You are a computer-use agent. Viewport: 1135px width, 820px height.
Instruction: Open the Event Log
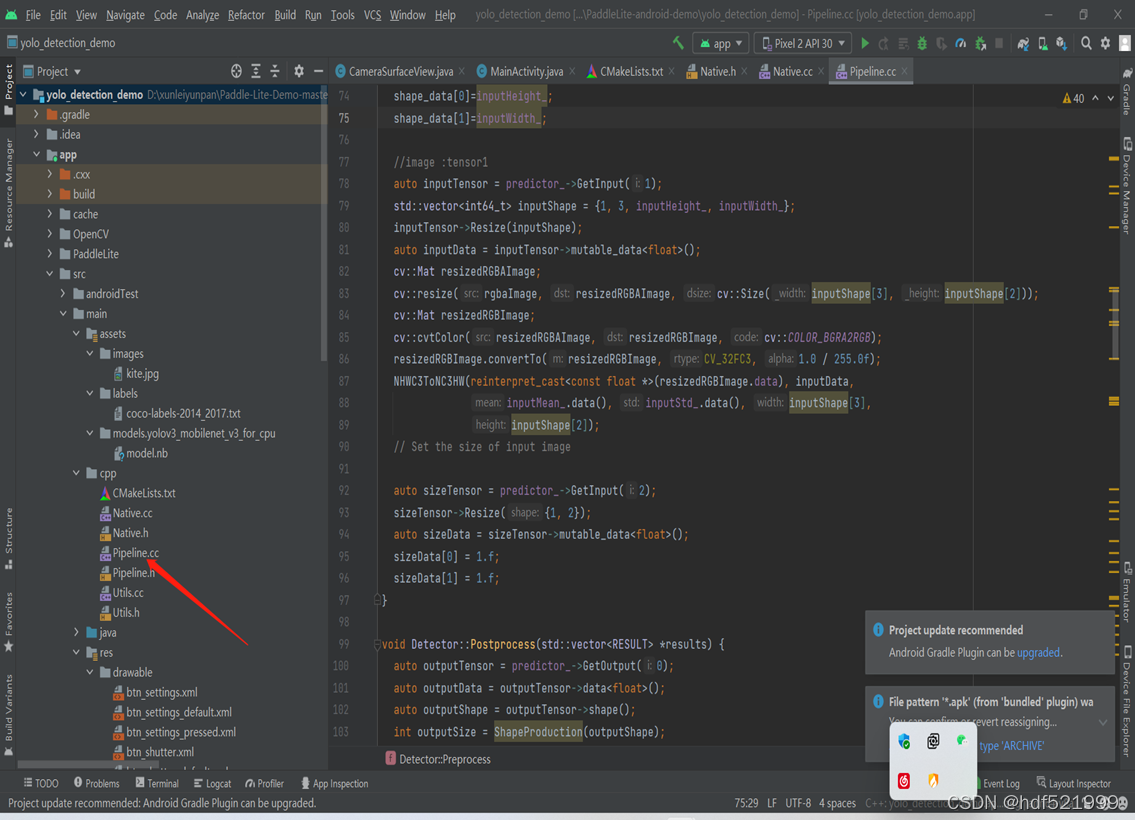pyautogui.click(x=1000, y=783)
